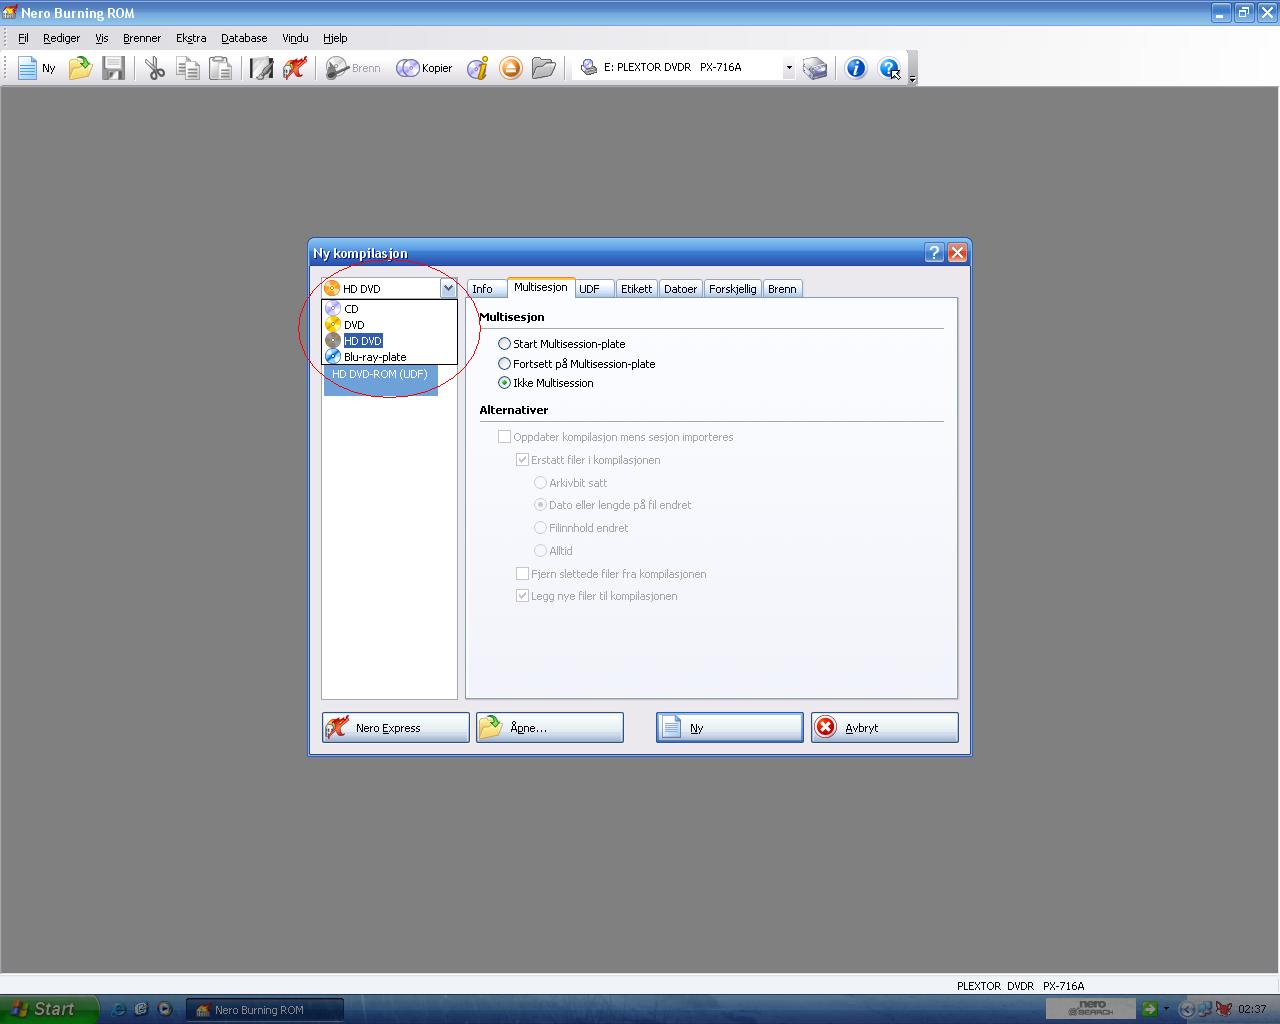Save the compilation using the floppy disk icon

[x=113, y=68]
